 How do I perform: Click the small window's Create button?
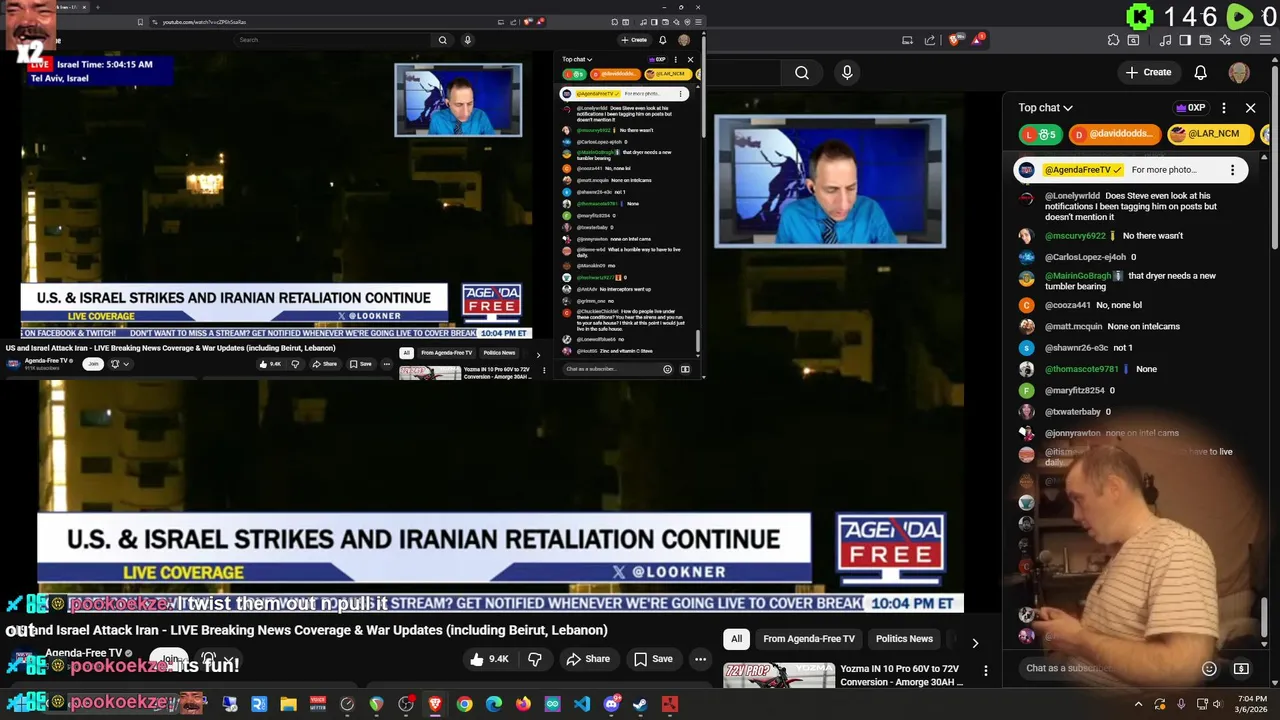[634, 40]
